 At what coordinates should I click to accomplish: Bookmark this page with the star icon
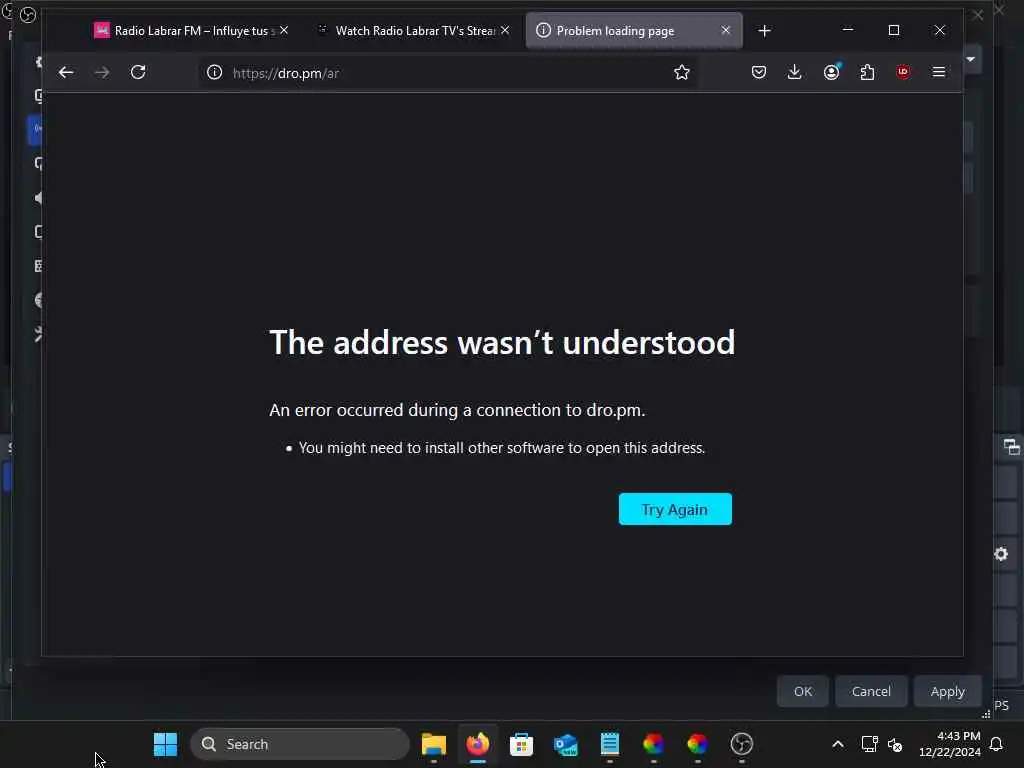point(682,72)
